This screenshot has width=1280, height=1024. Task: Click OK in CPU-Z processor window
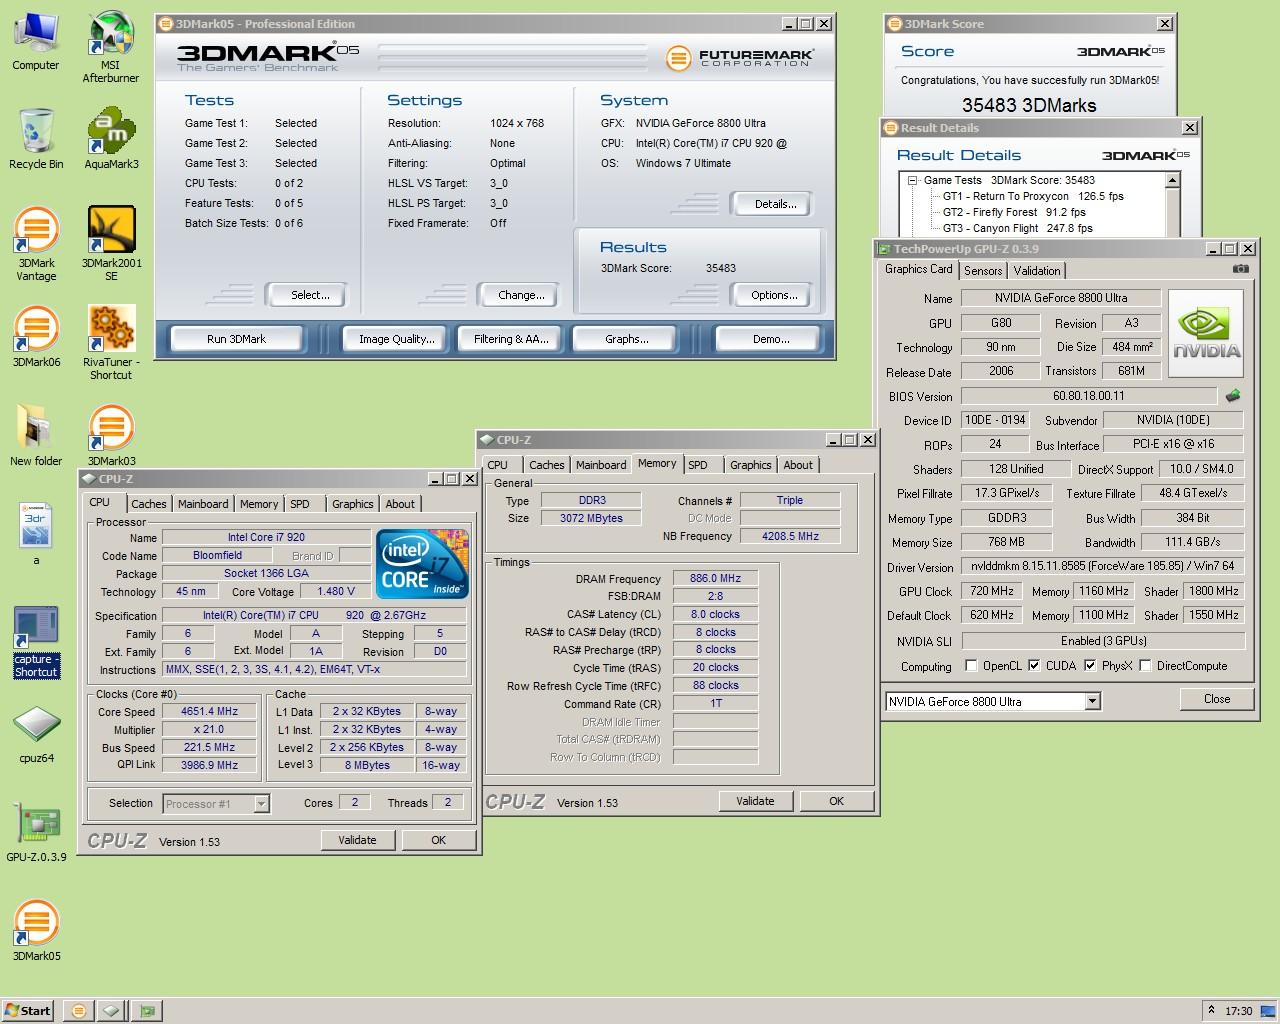[438, 840]
